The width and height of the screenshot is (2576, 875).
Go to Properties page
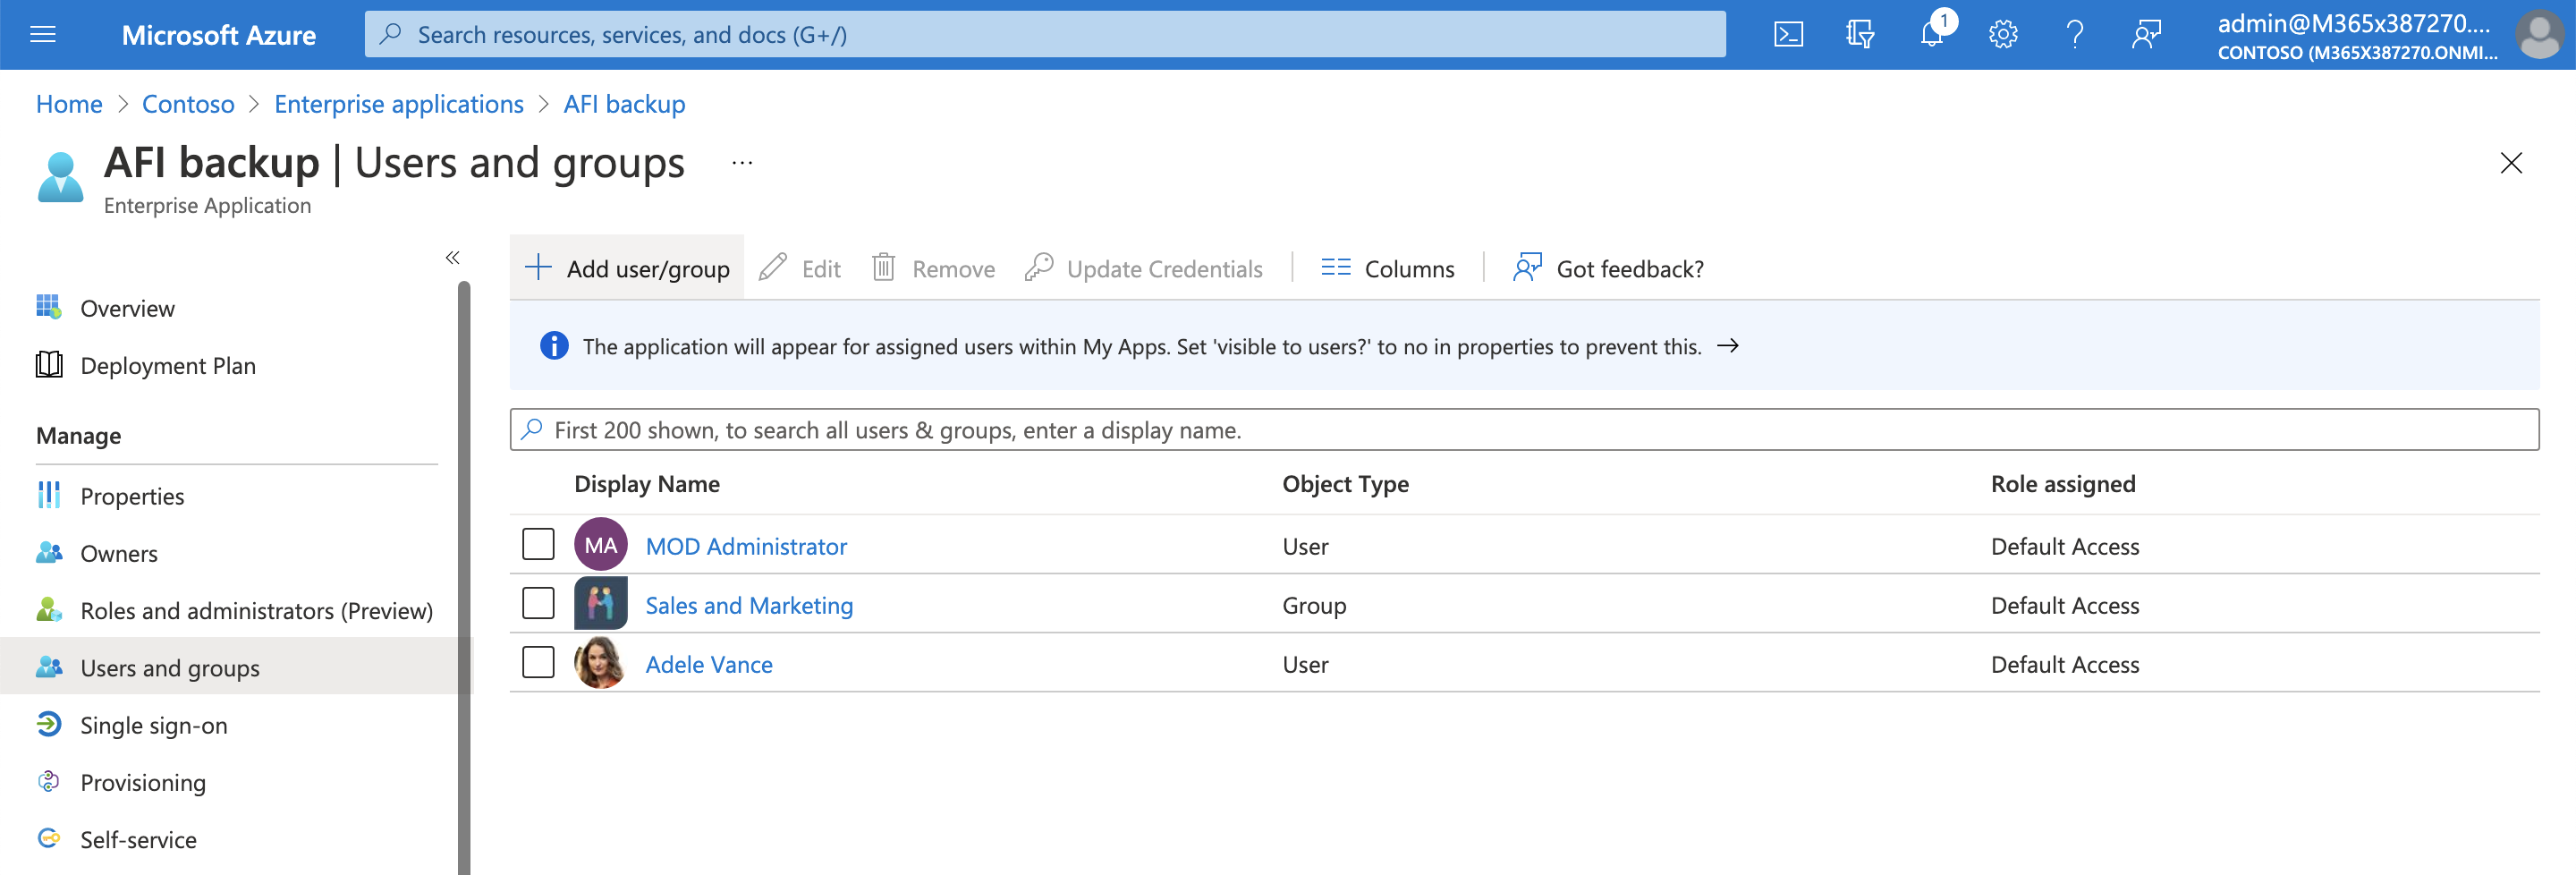coord(132,496)
